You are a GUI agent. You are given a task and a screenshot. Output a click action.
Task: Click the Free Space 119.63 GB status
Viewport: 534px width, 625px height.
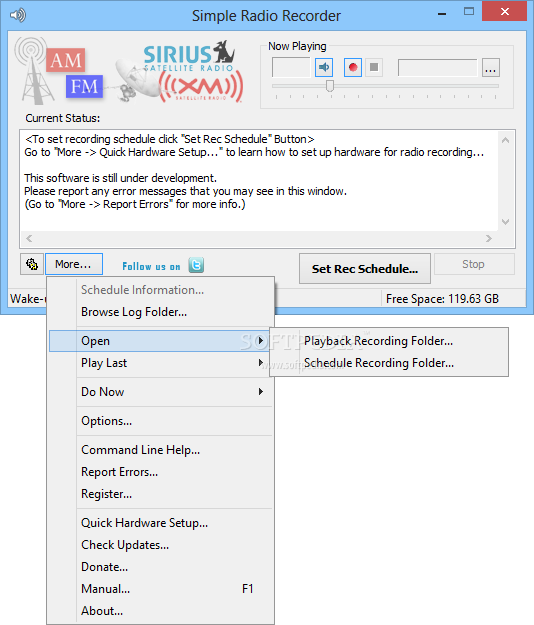(442, 299)
